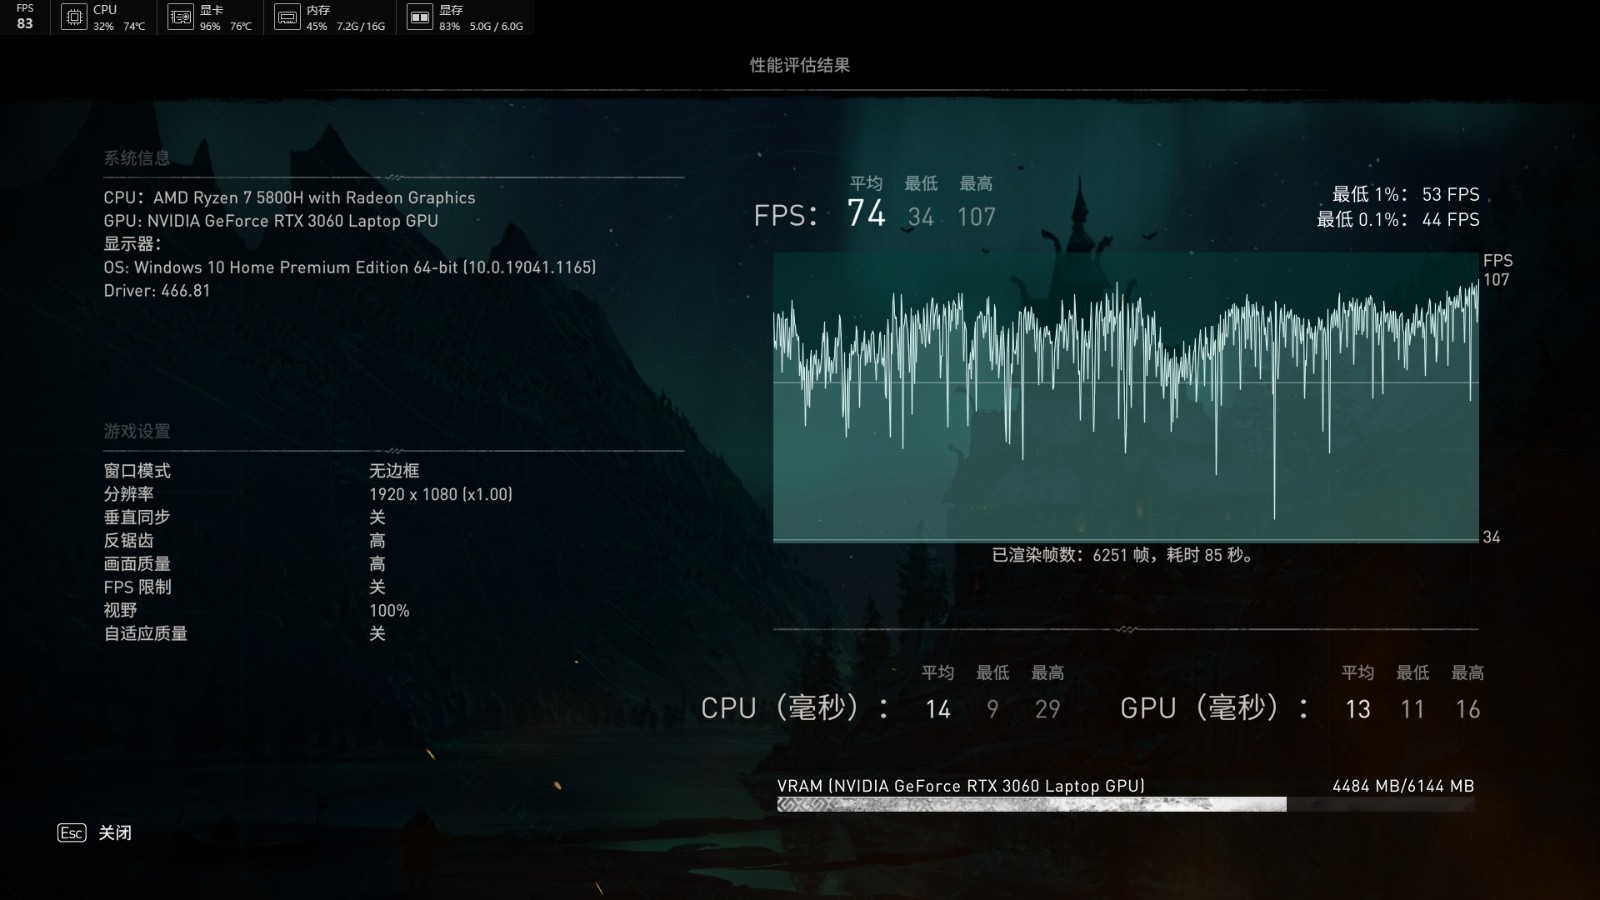Click the VRAM (显存) icon in overlay
The image size is (1600, 900).
(420, 17)
